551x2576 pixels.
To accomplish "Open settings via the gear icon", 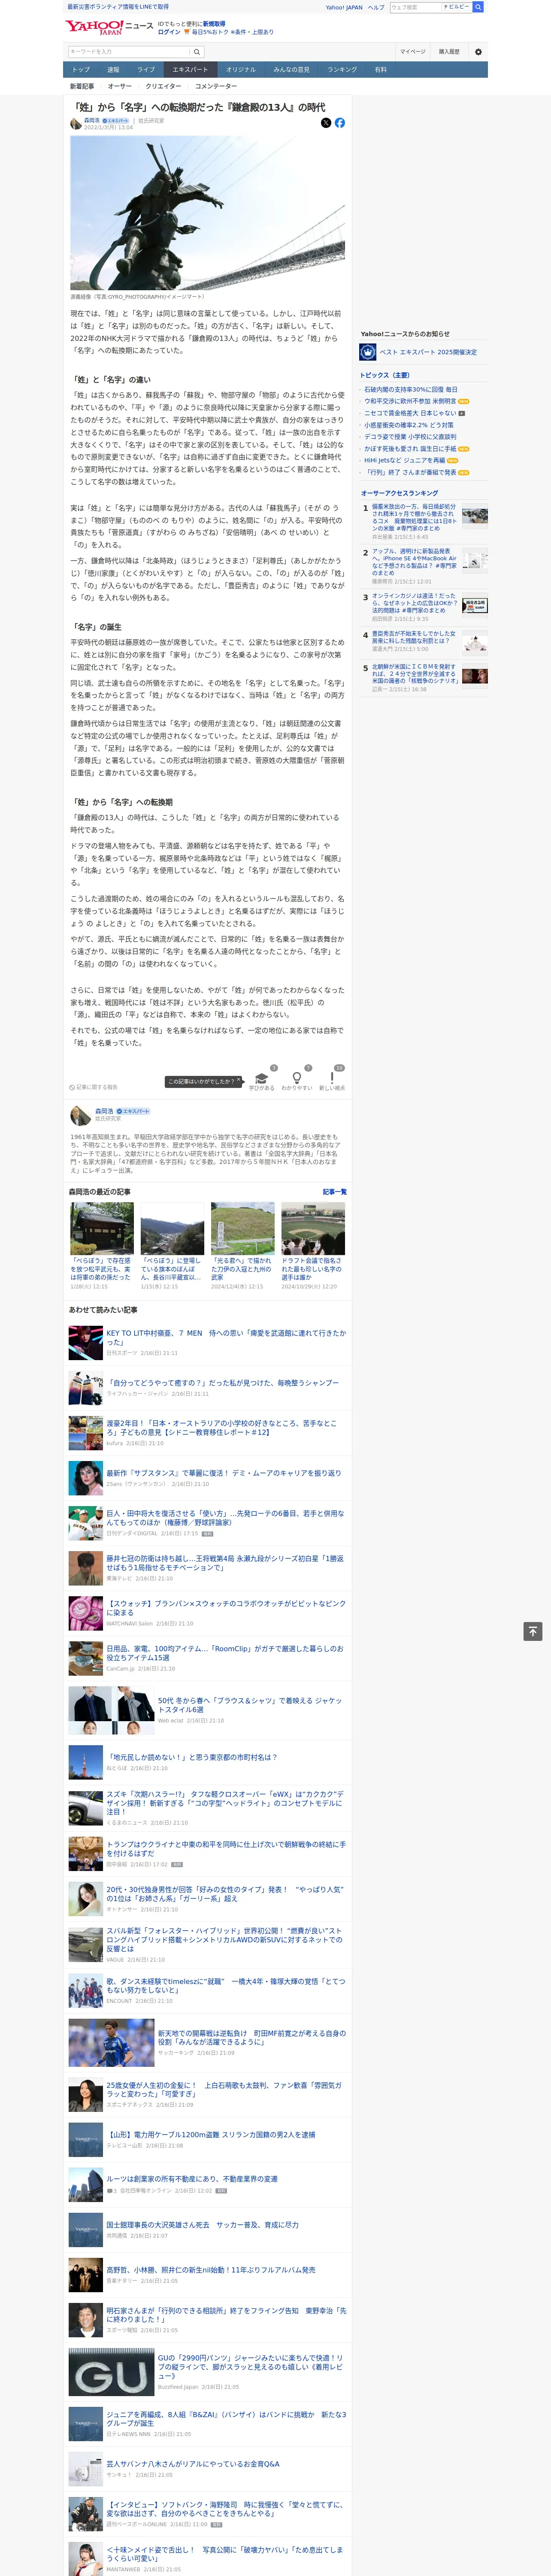I will (478, 52).
